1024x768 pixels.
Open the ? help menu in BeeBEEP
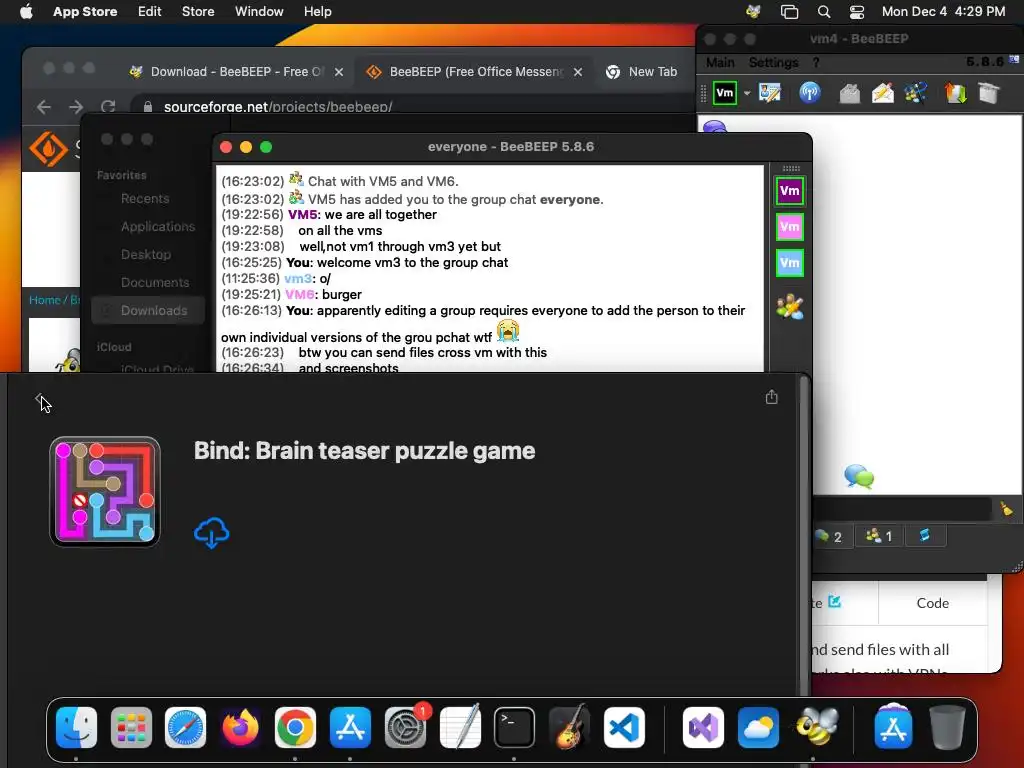(816, 62)
